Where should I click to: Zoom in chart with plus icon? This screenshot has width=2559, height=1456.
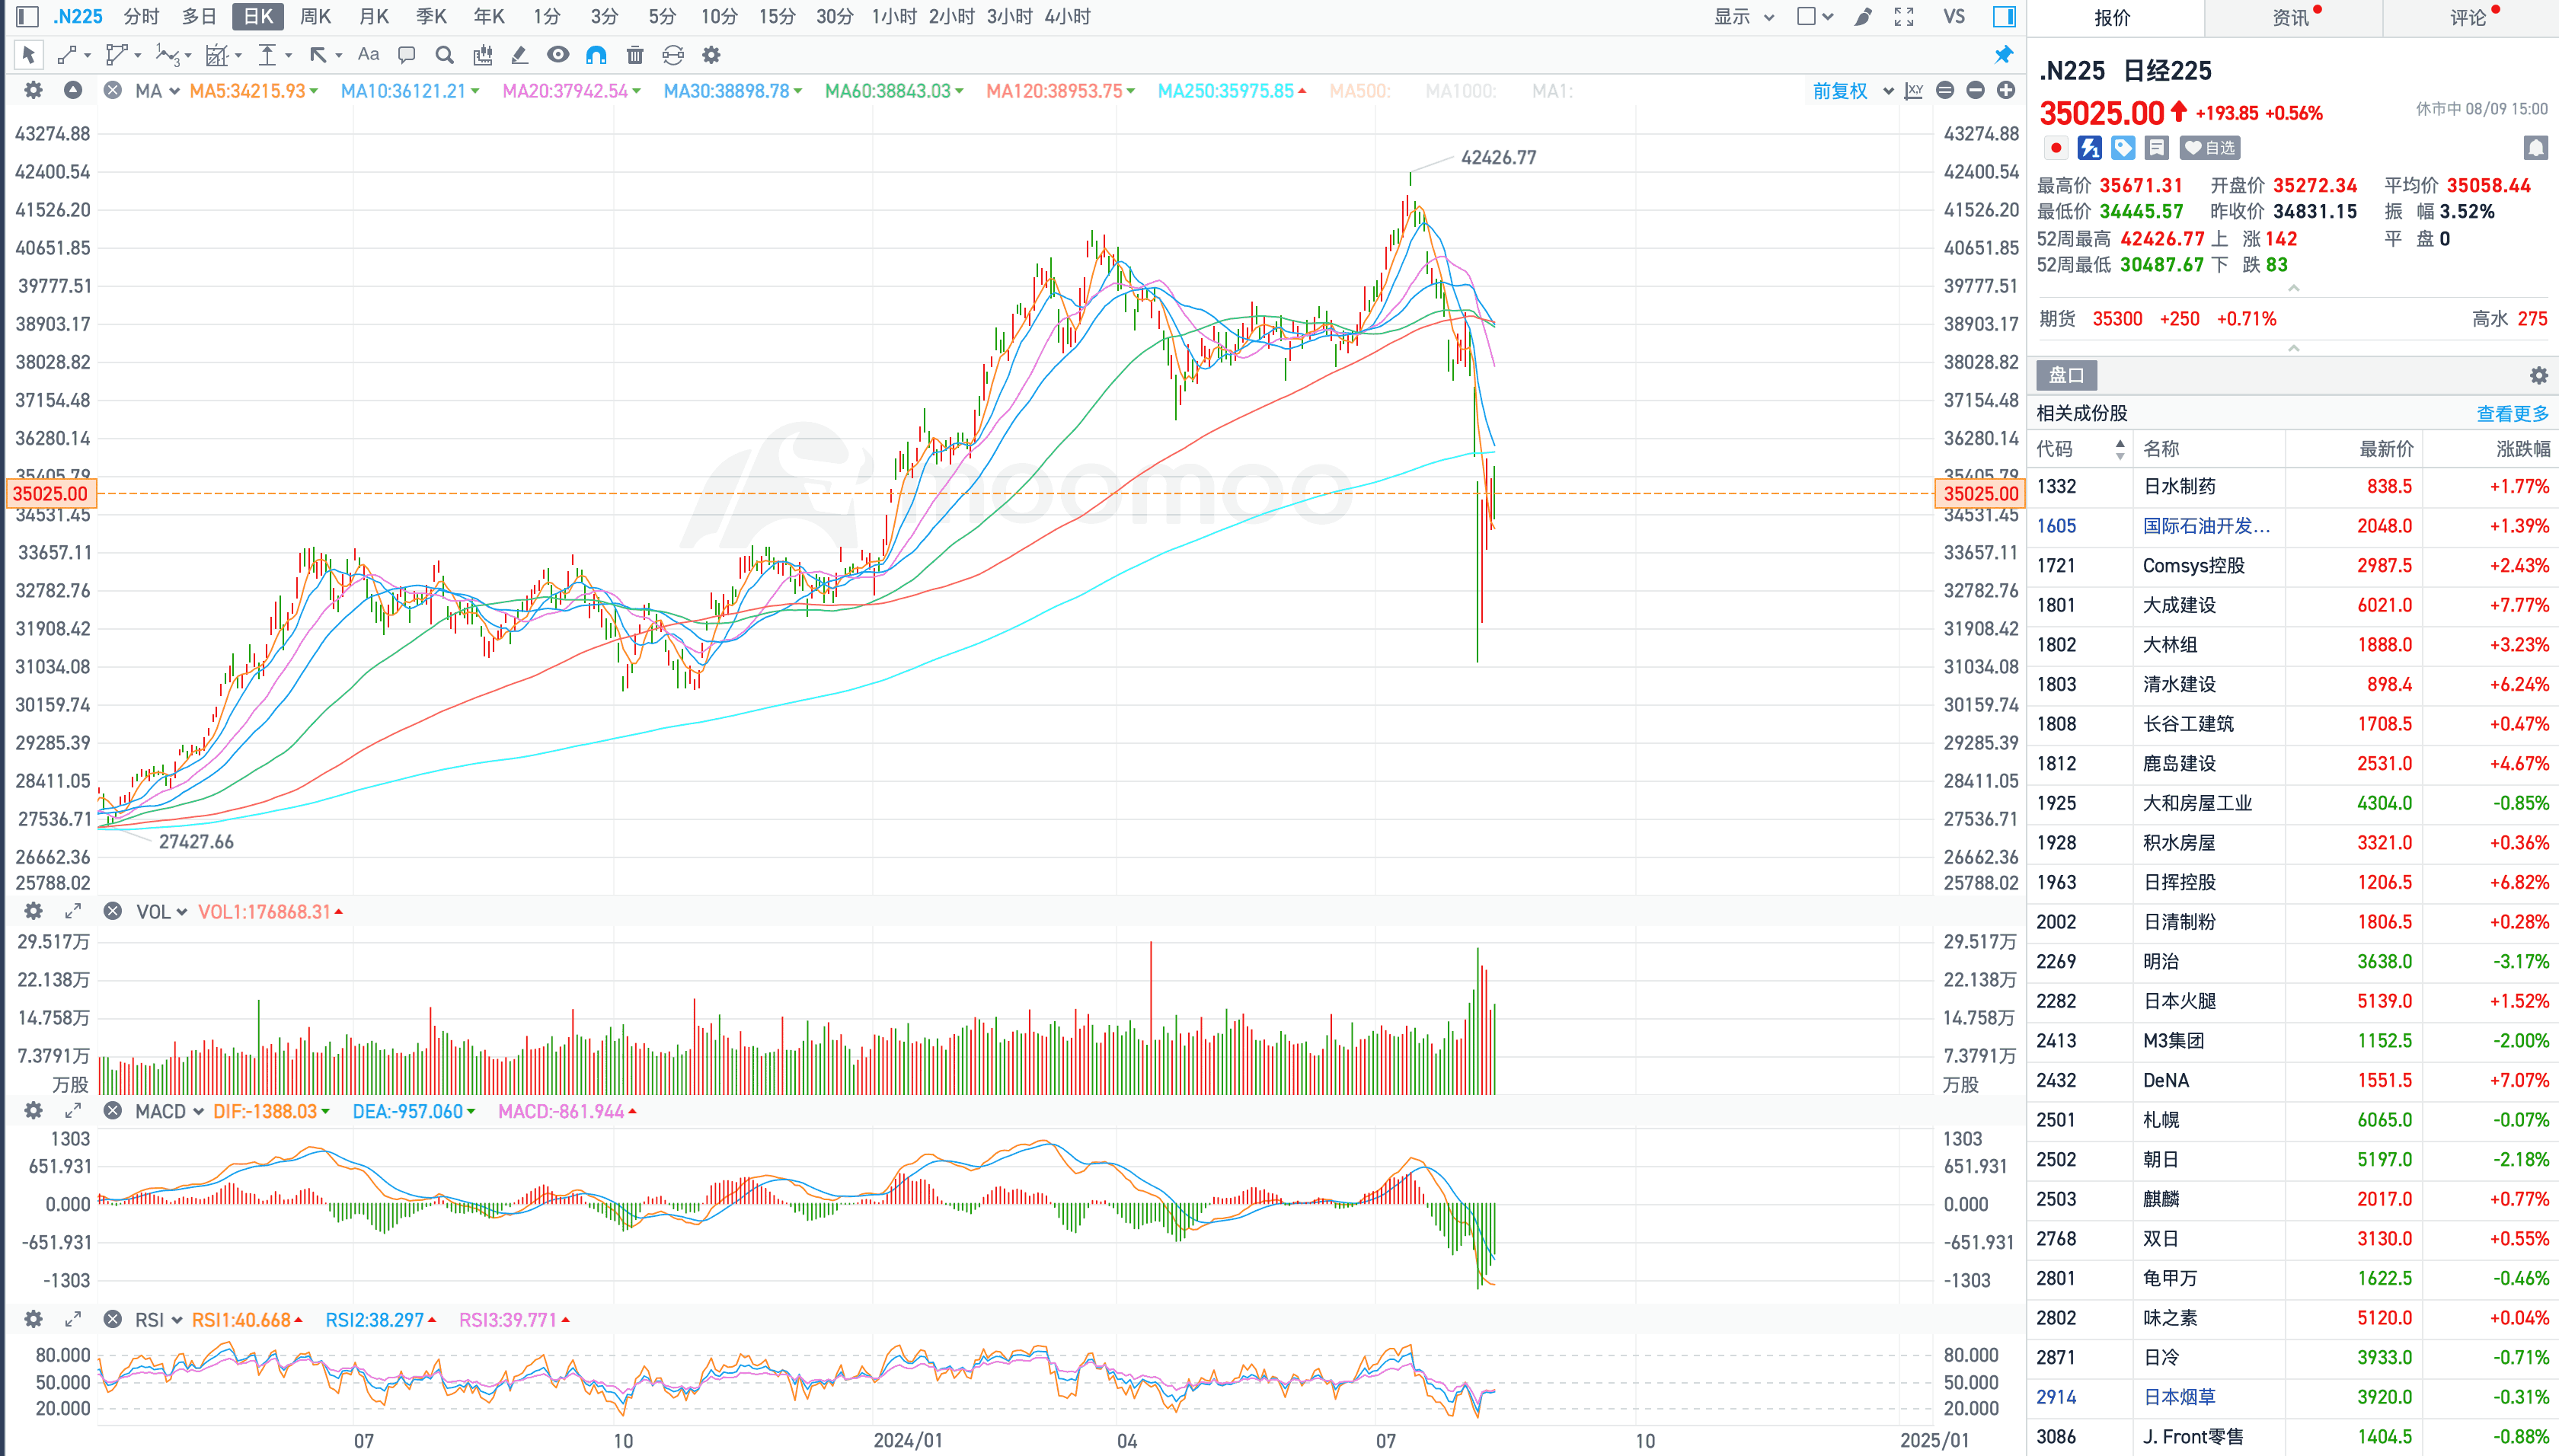pyautogui.click(x=2006, y=91)
